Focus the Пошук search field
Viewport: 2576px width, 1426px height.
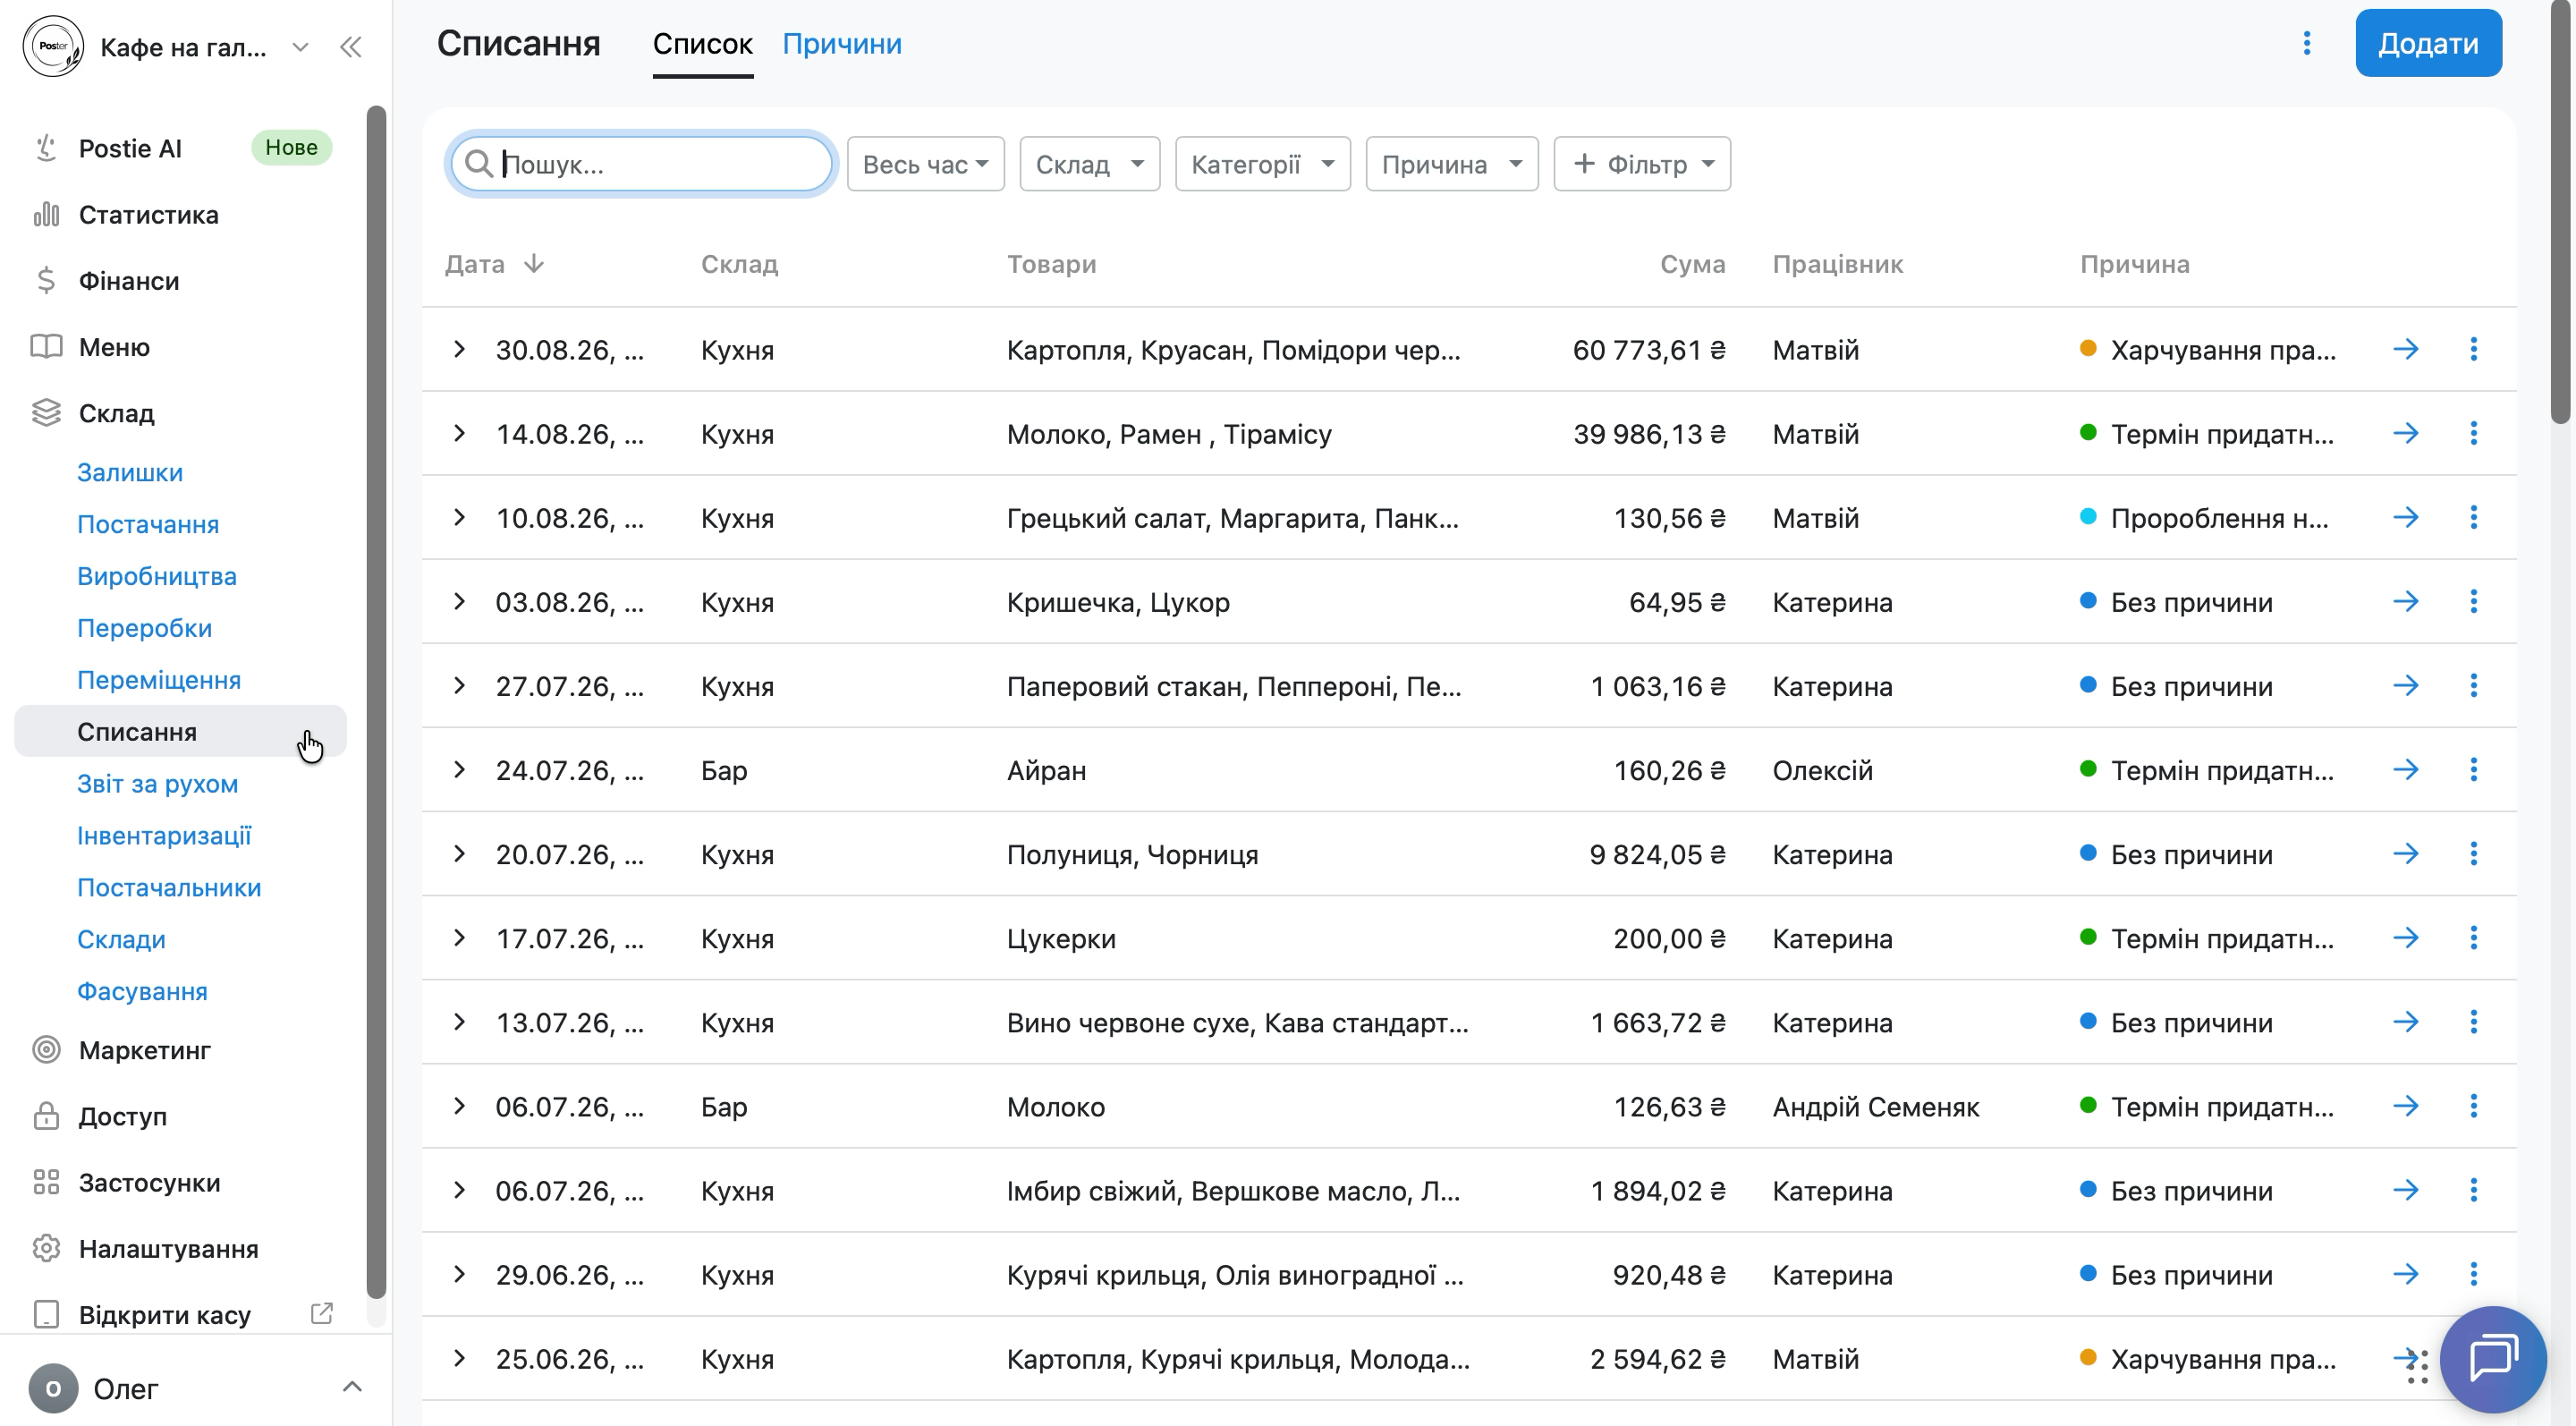click(x=642, y=164)
